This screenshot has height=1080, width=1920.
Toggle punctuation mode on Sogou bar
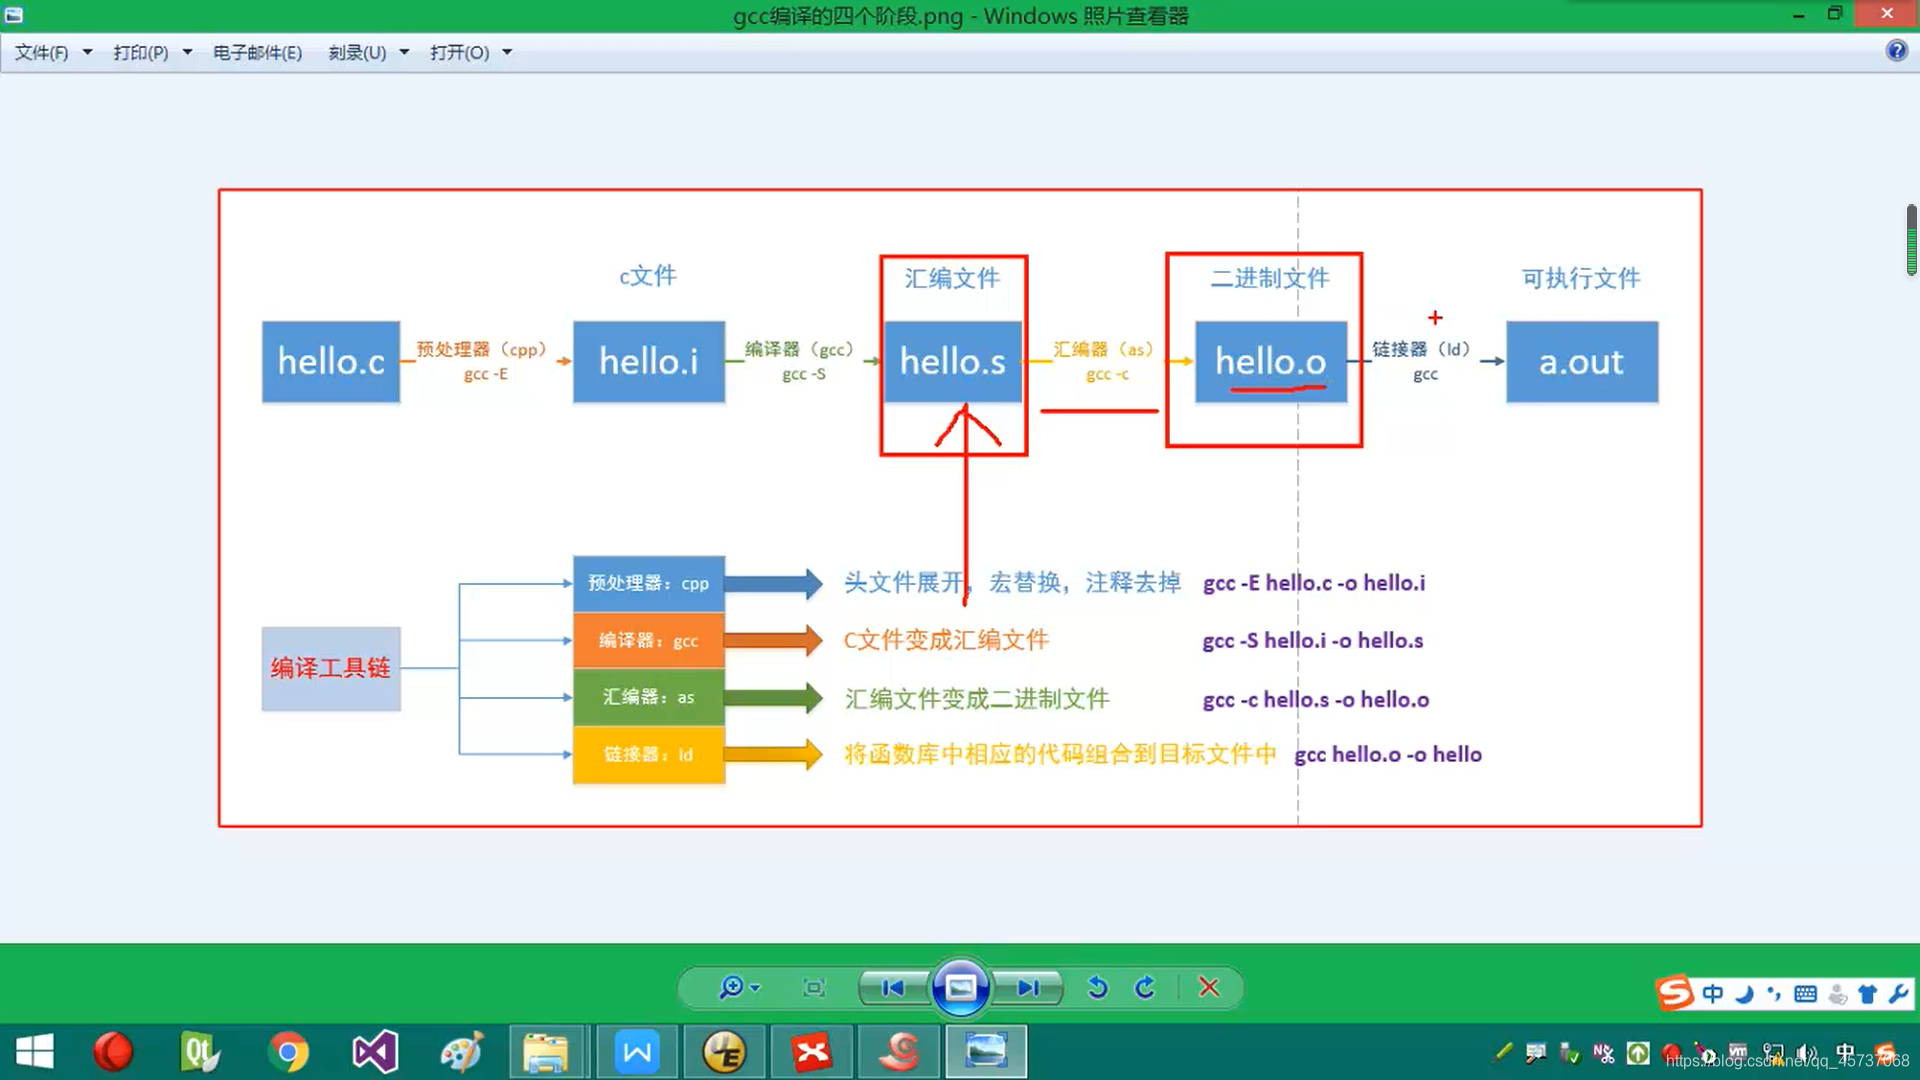[x=1774, y=994]
